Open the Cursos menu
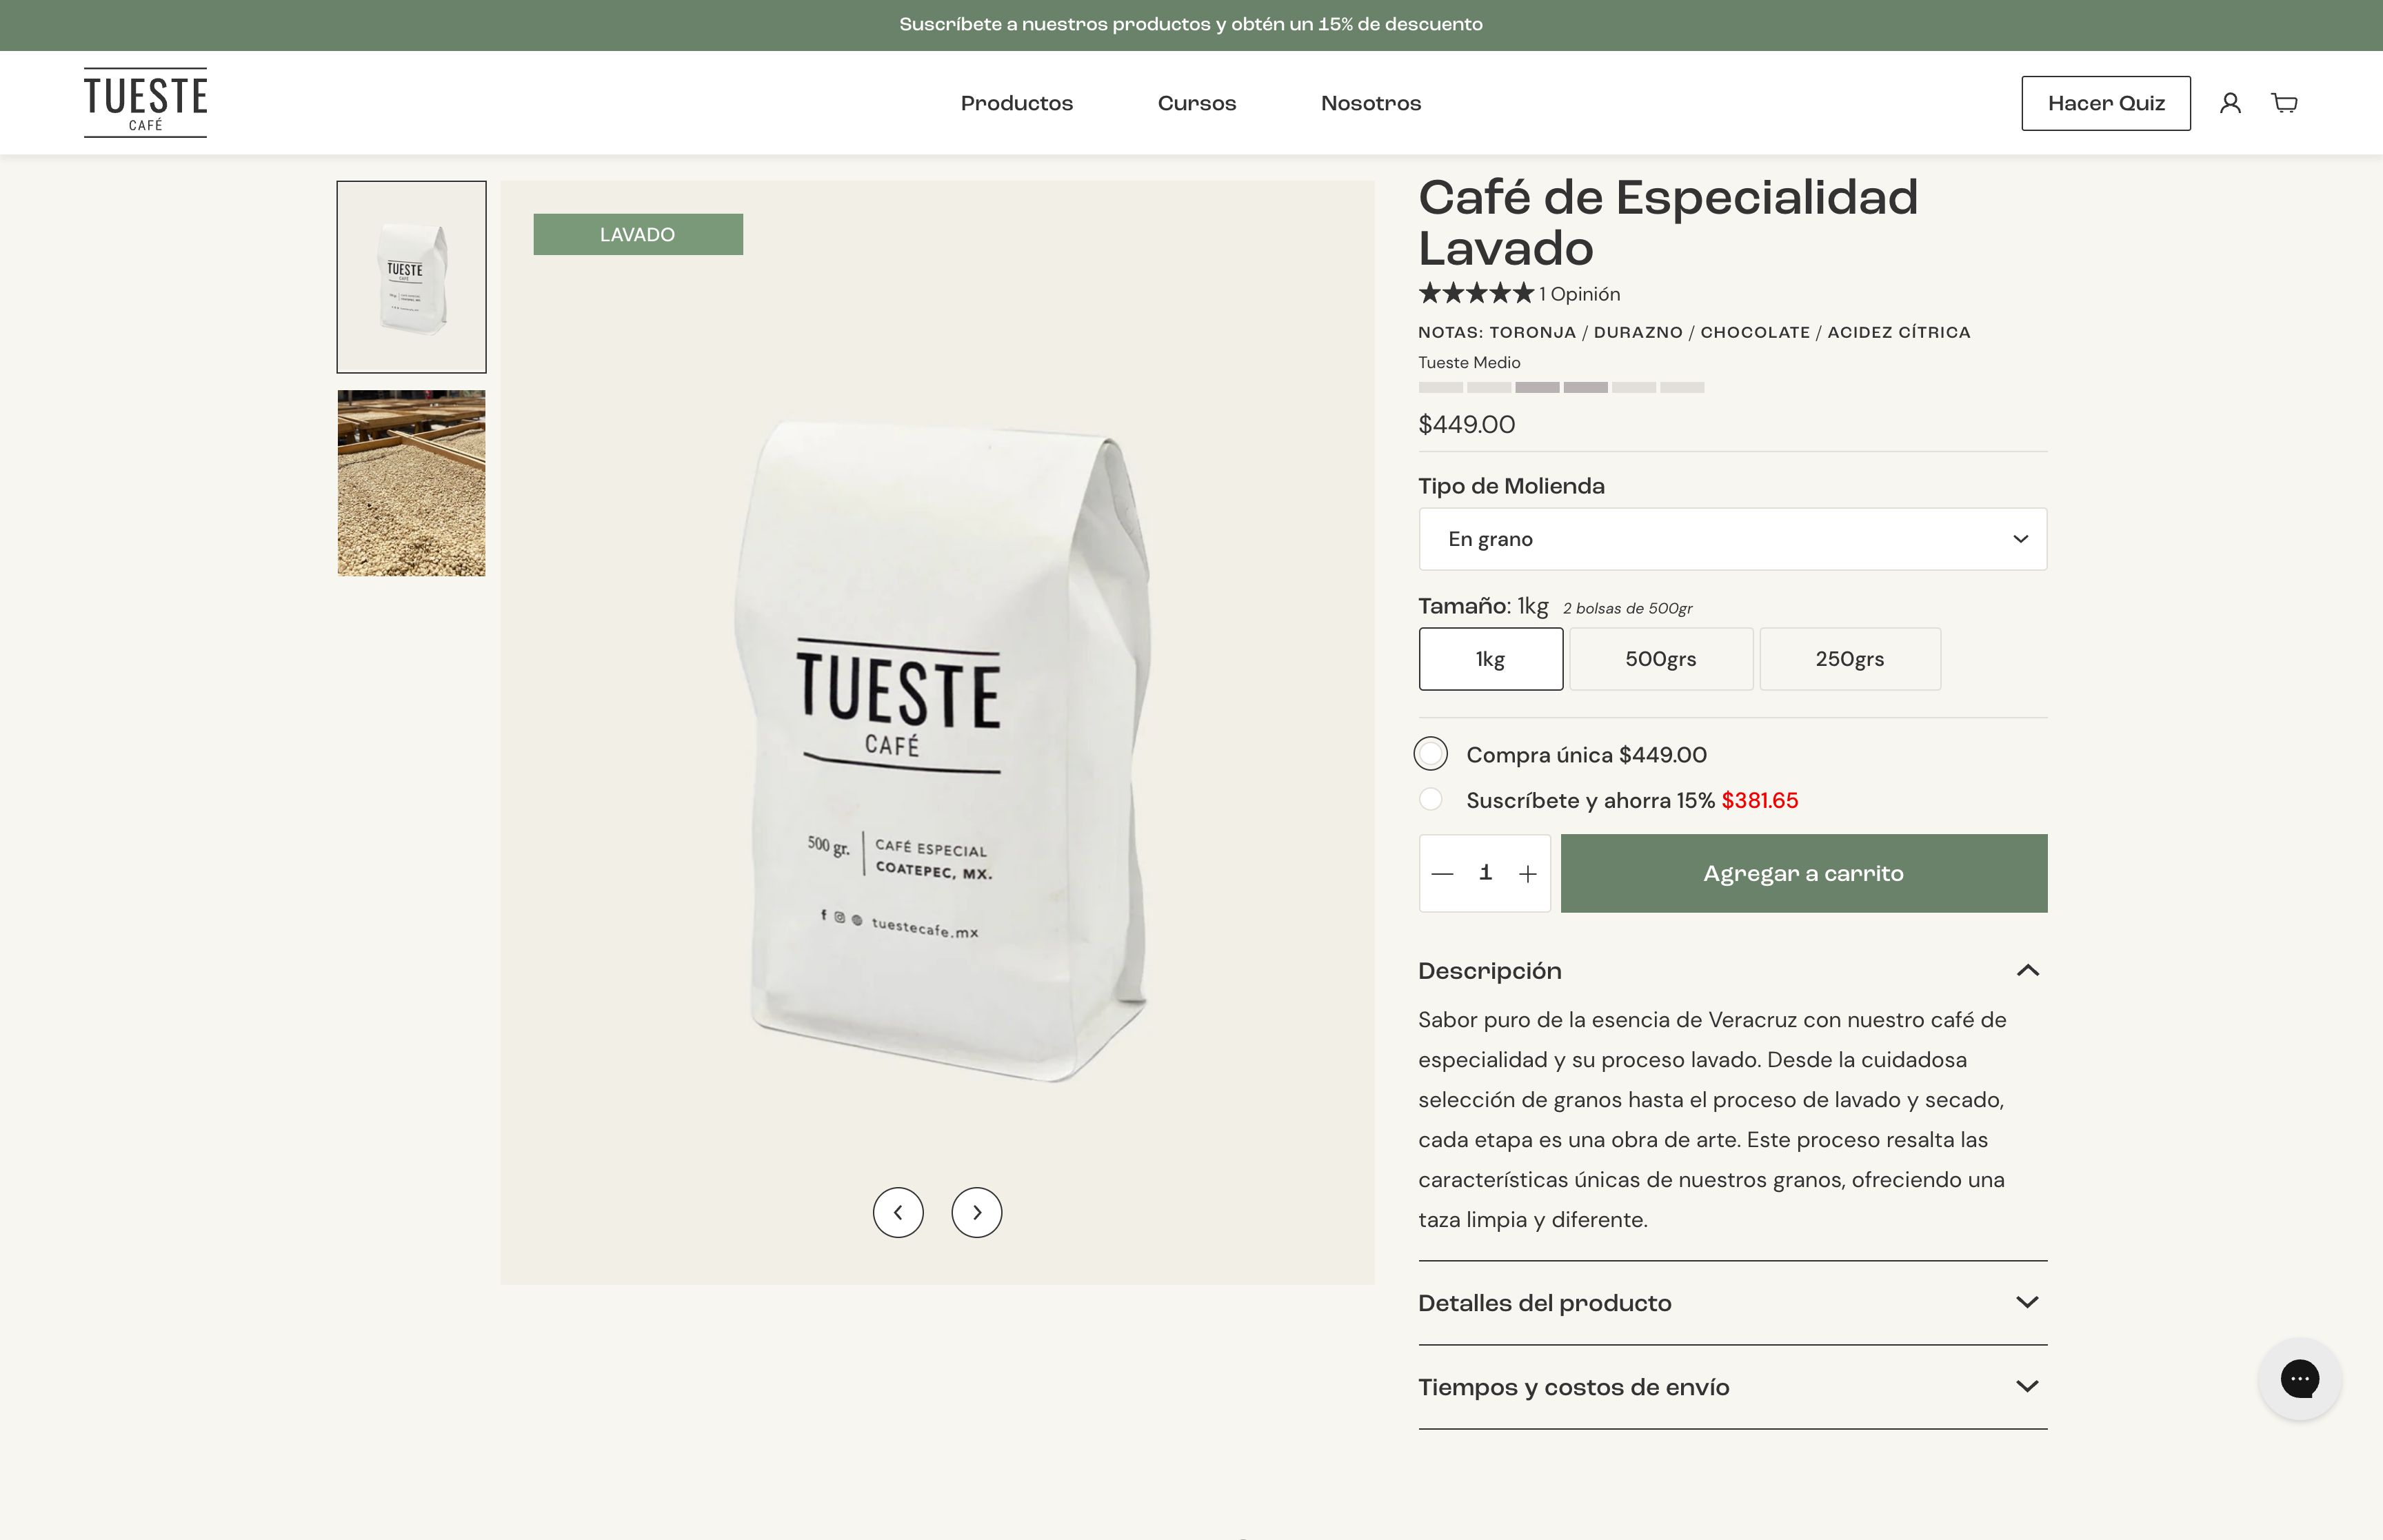2383x1540 pixels. point(1196,102)
